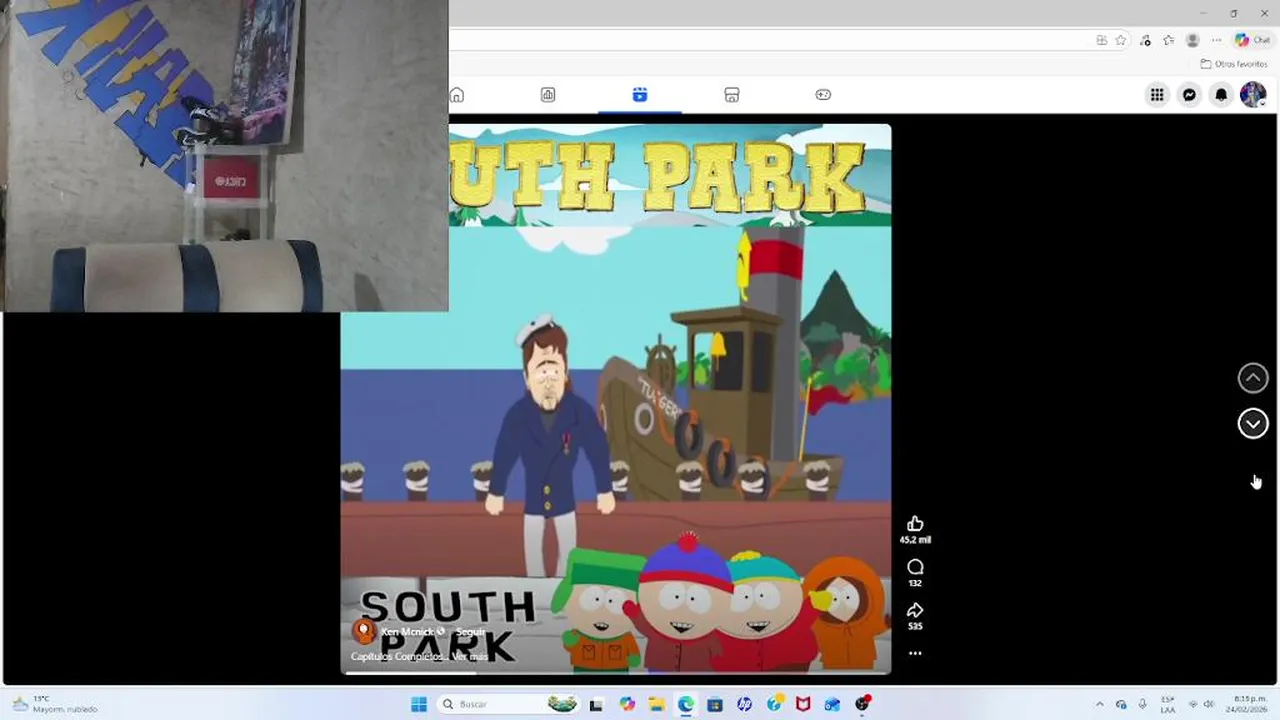This screenshot has width=1280, height=720.
Task: Open McAfee from the taskbar
Action: coord(802,704)
